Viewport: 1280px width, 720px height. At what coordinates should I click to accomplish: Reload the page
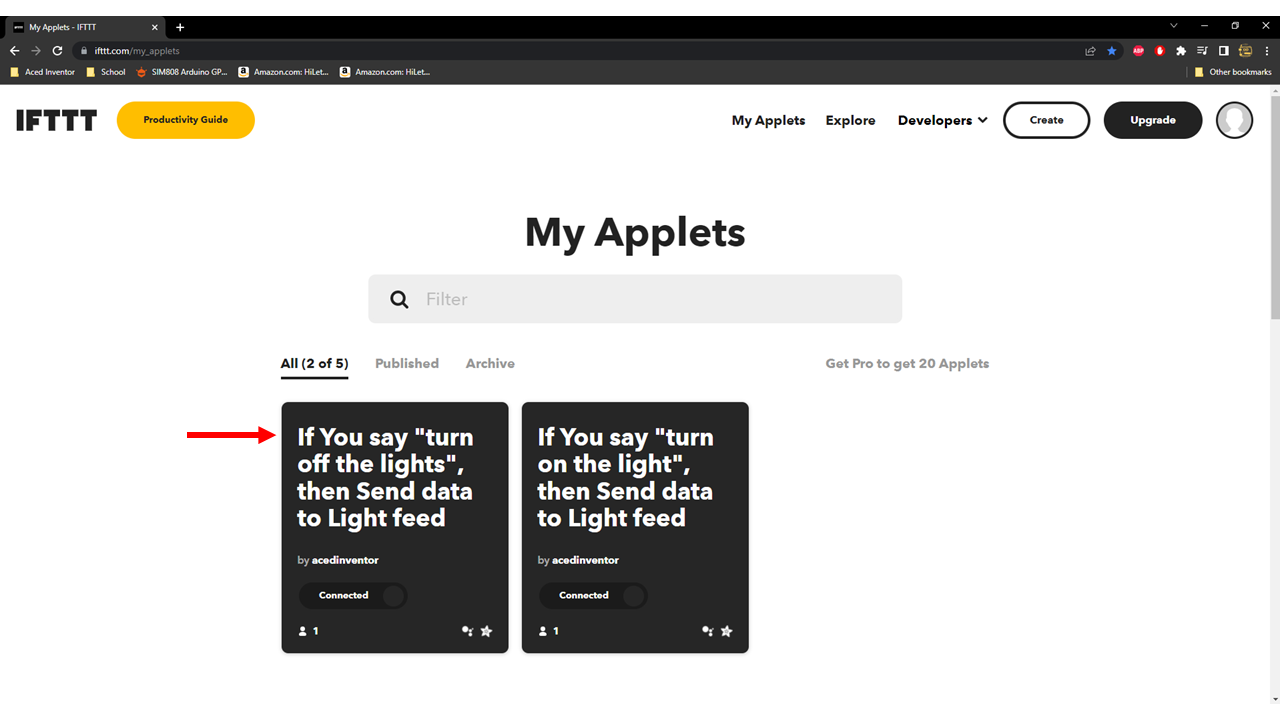pos(58,51)
